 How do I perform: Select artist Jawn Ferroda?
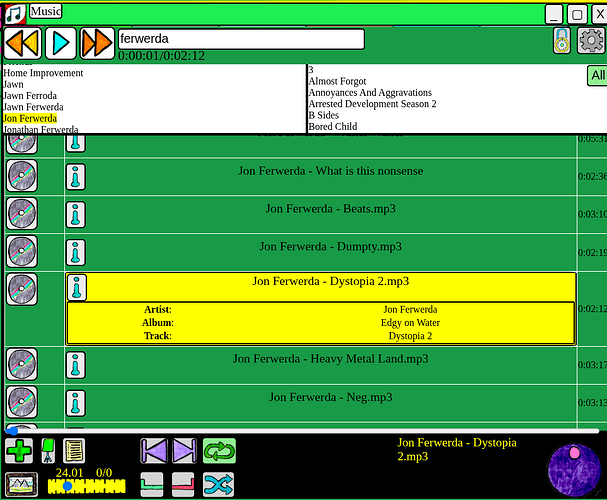[x=30, y=96]
